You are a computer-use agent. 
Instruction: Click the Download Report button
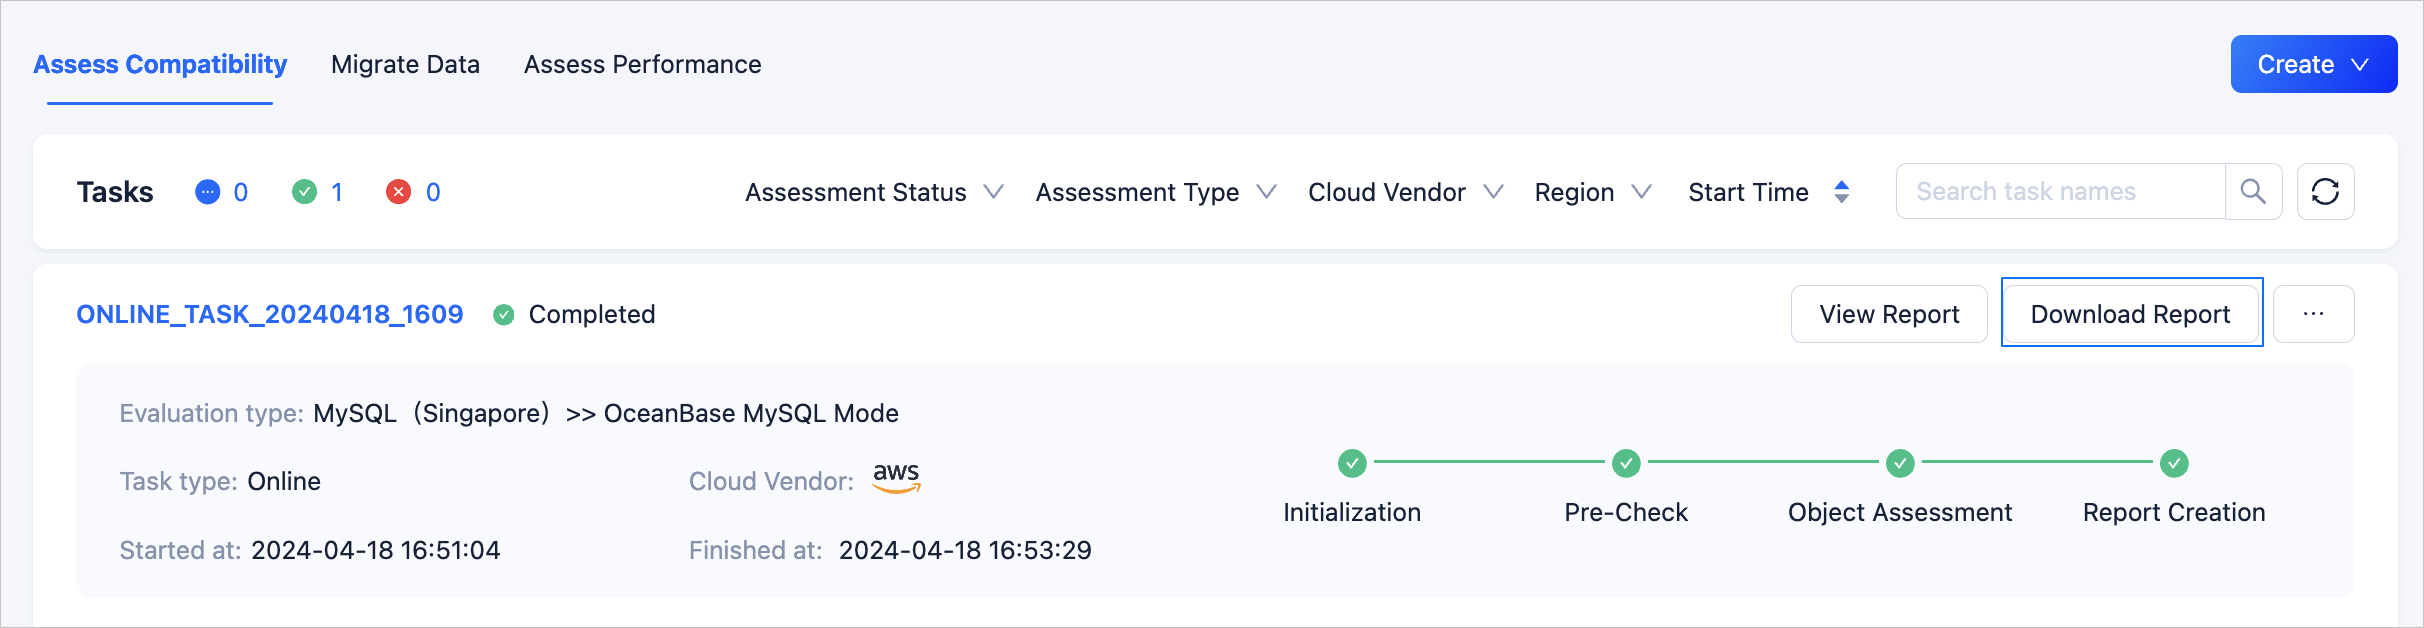click(2130, 314)
